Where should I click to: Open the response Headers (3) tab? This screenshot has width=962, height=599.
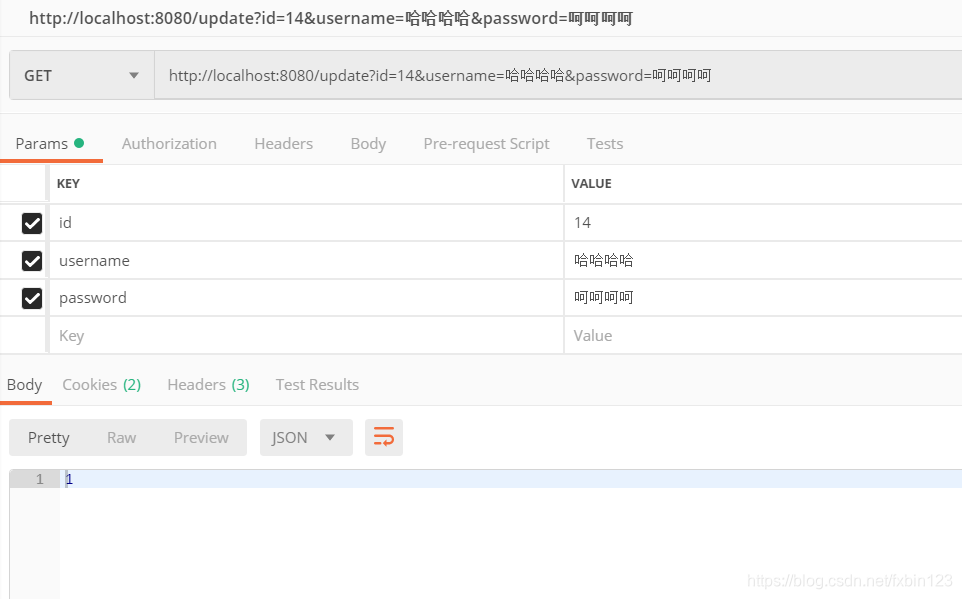pos(209,385)
